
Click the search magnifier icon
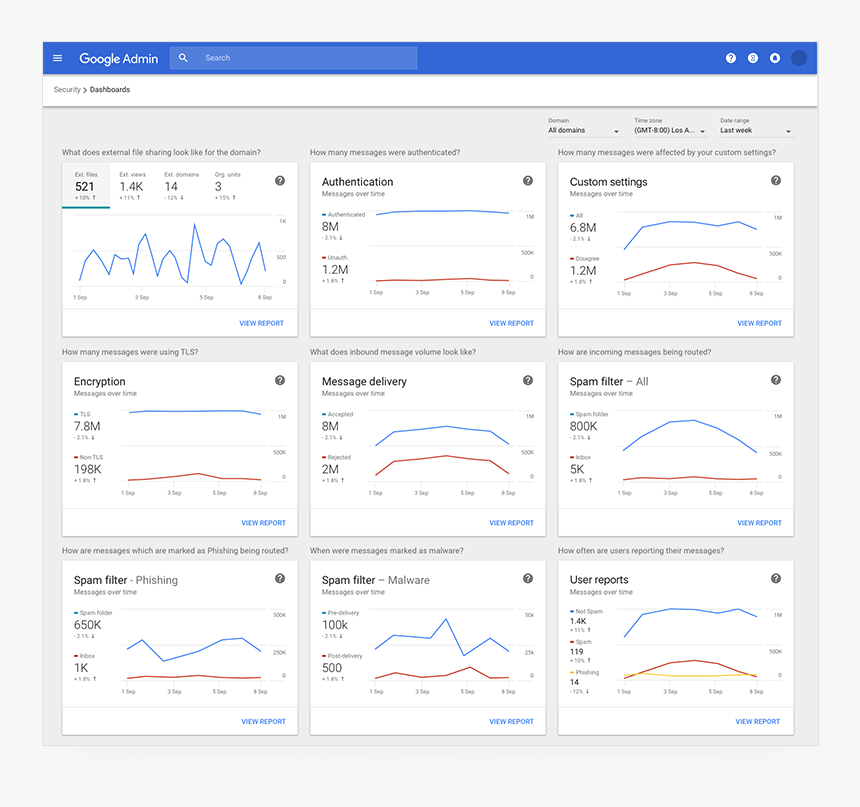coord(183,58)
